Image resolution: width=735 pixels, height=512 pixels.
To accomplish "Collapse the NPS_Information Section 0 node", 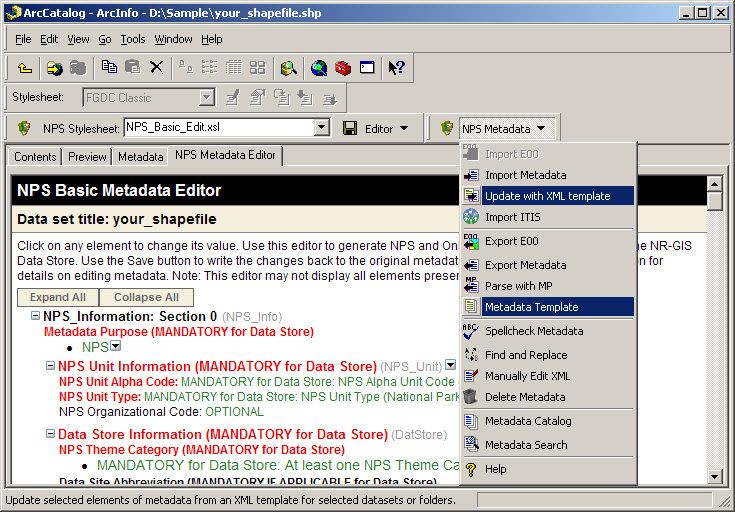I will pyautogui.click(x=35, y=316).
